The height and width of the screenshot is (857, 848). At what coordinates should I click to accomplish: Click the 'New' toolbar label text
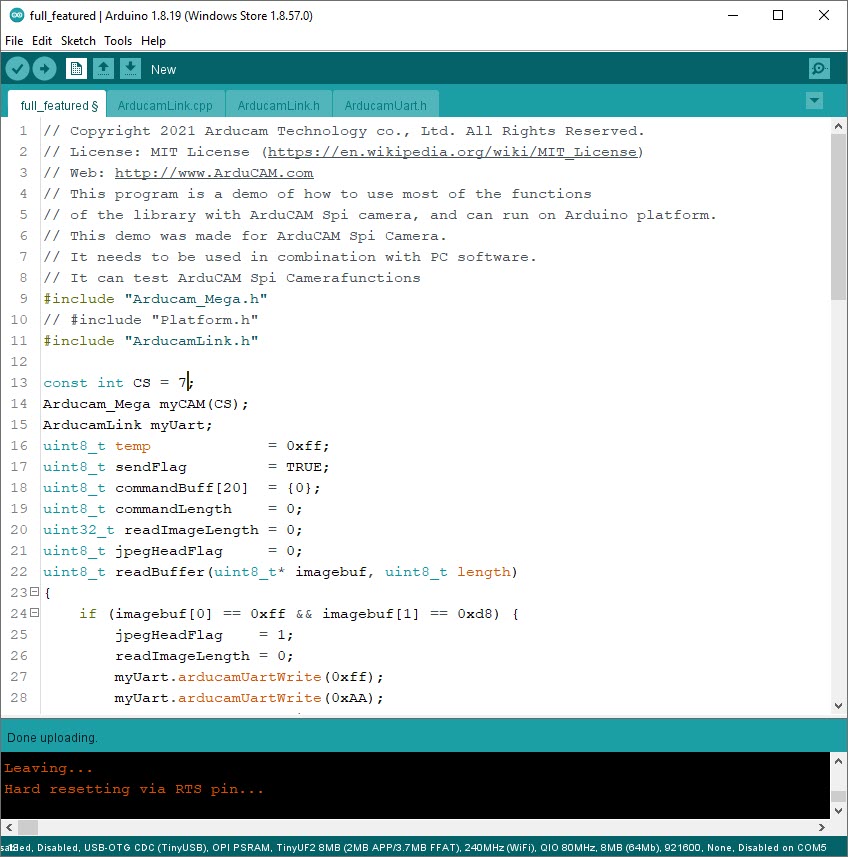click(x=163, y=69)
